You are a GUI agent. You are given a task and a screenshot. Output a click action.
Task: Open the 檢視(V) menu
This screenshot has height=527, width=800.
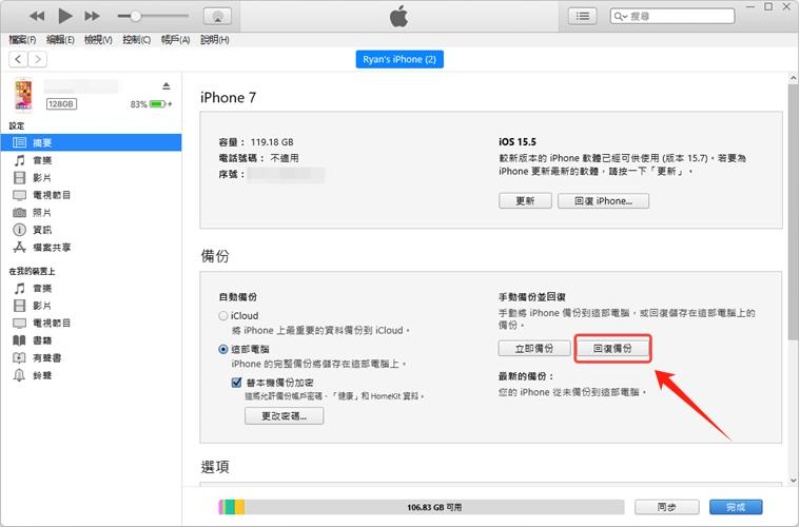pyautogui.click(x=98, y=39)
